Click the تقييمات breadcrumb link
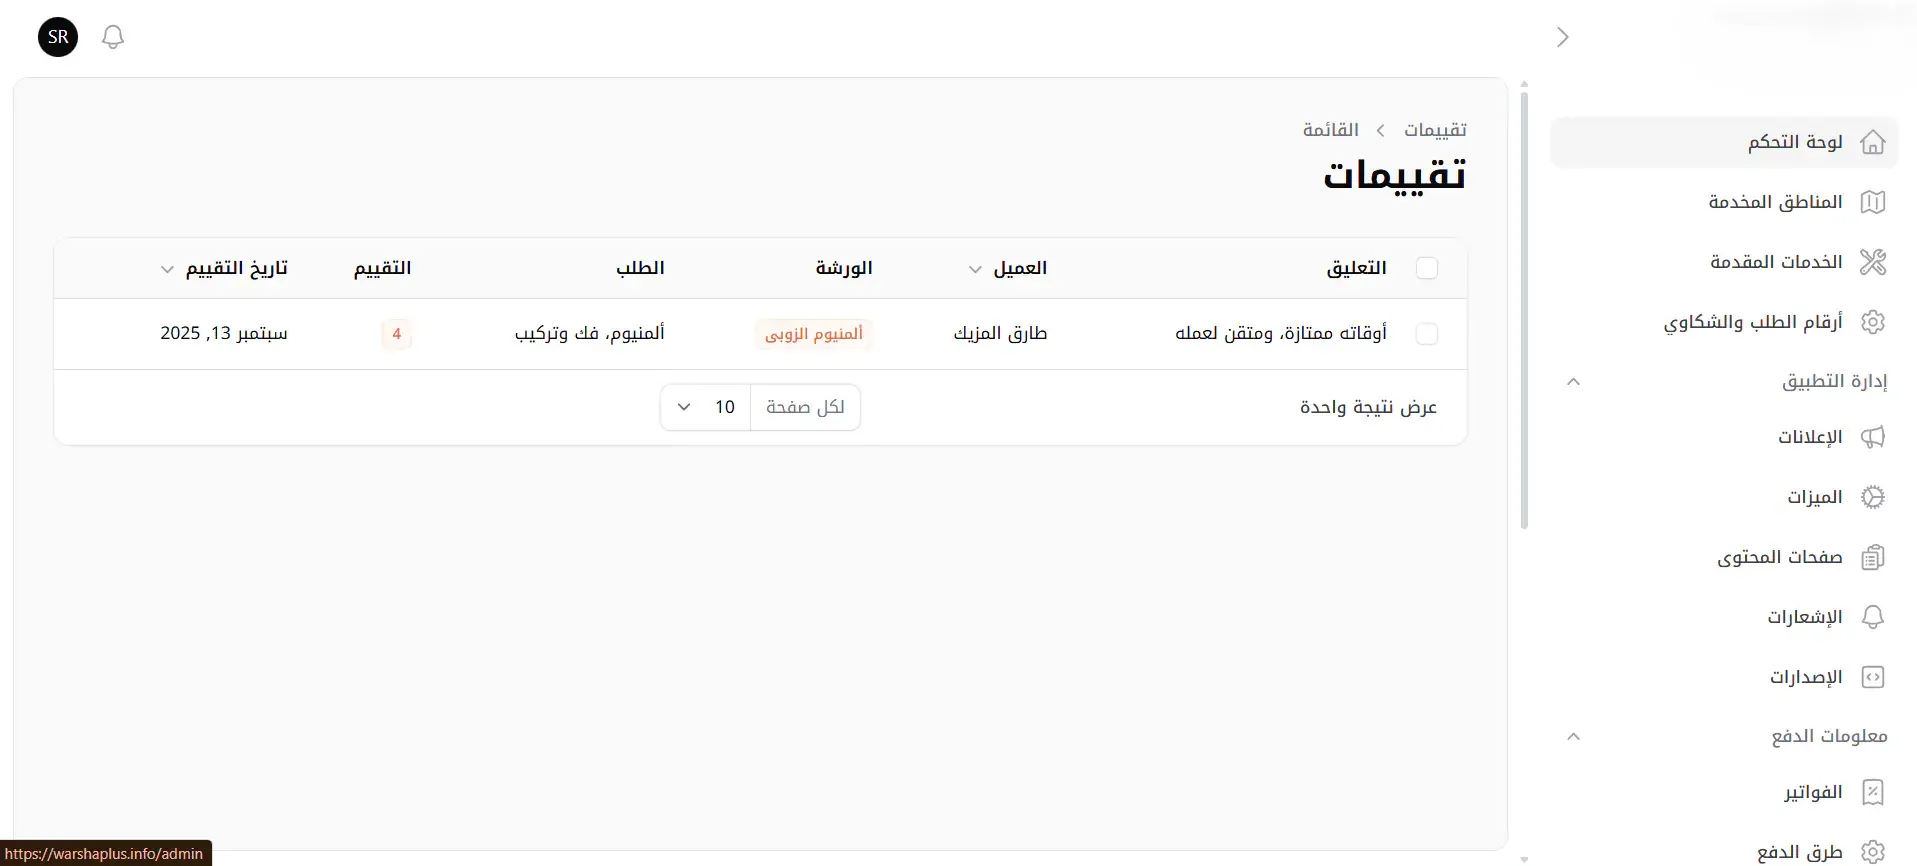 click(1435, 130)
